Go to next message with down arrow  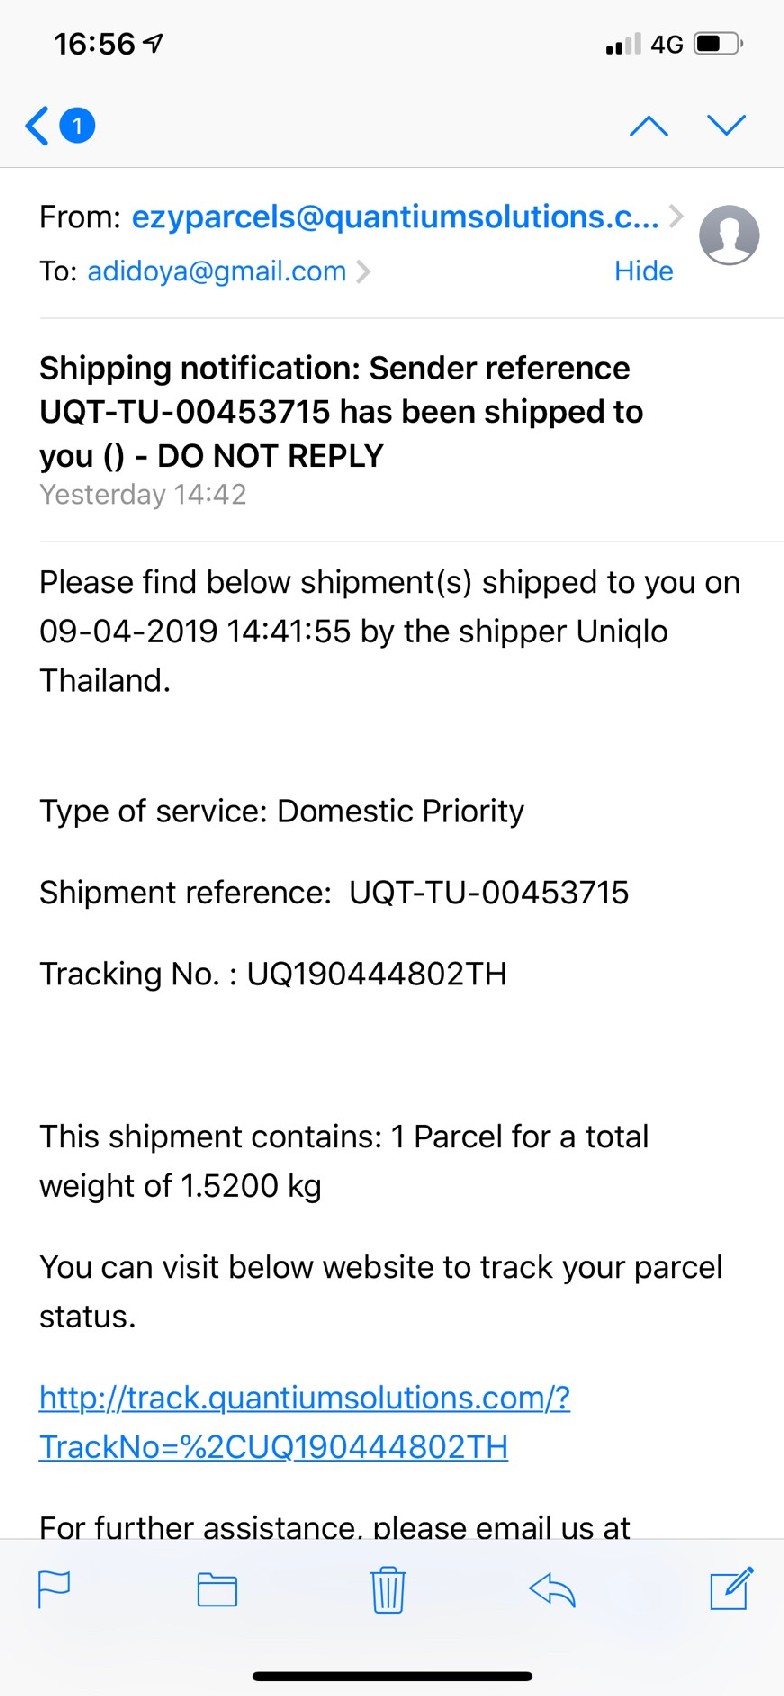tap(726, 125)
